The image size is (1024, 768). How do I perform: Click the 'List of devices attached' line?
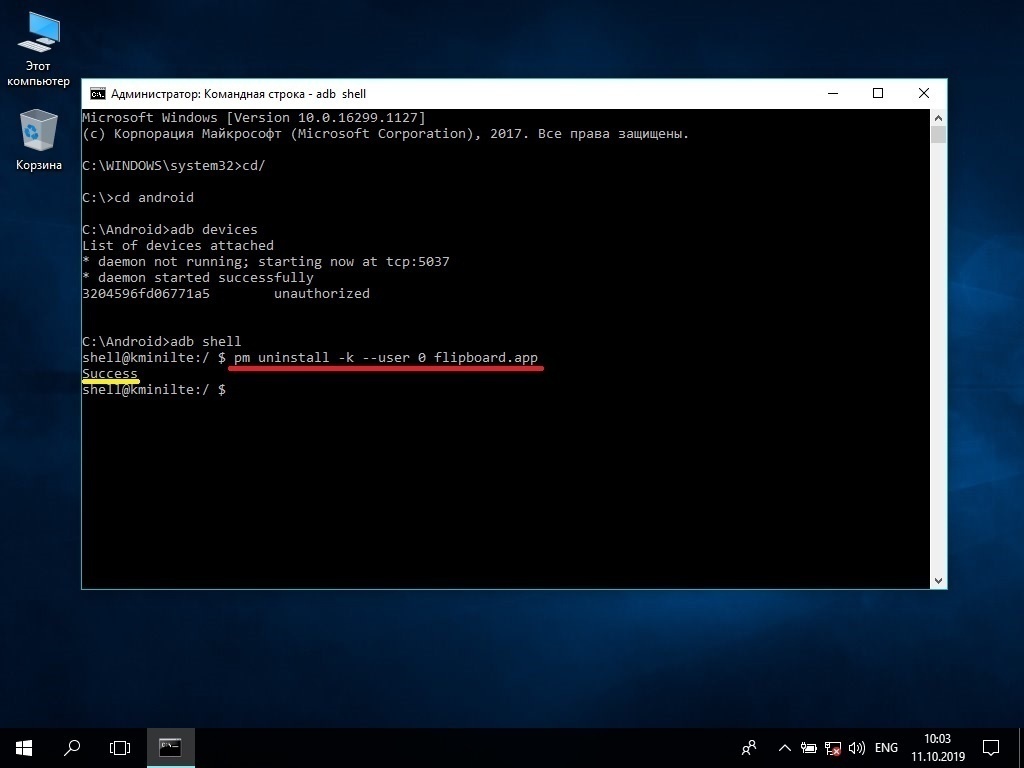[x=178, y=246]
